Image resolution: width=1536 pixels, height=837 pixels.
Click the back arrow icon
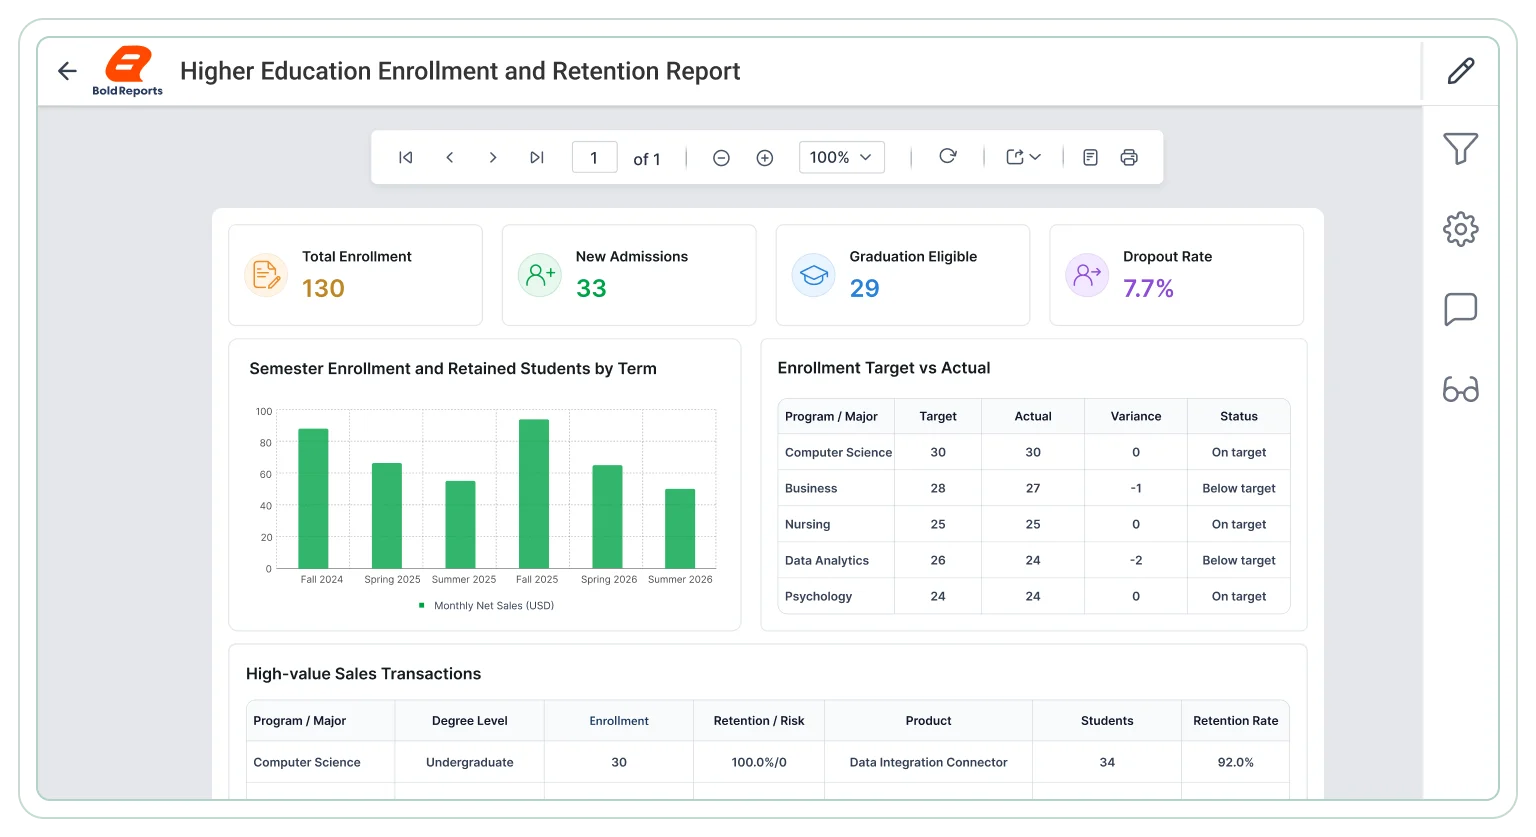click(x=67, y=71)
